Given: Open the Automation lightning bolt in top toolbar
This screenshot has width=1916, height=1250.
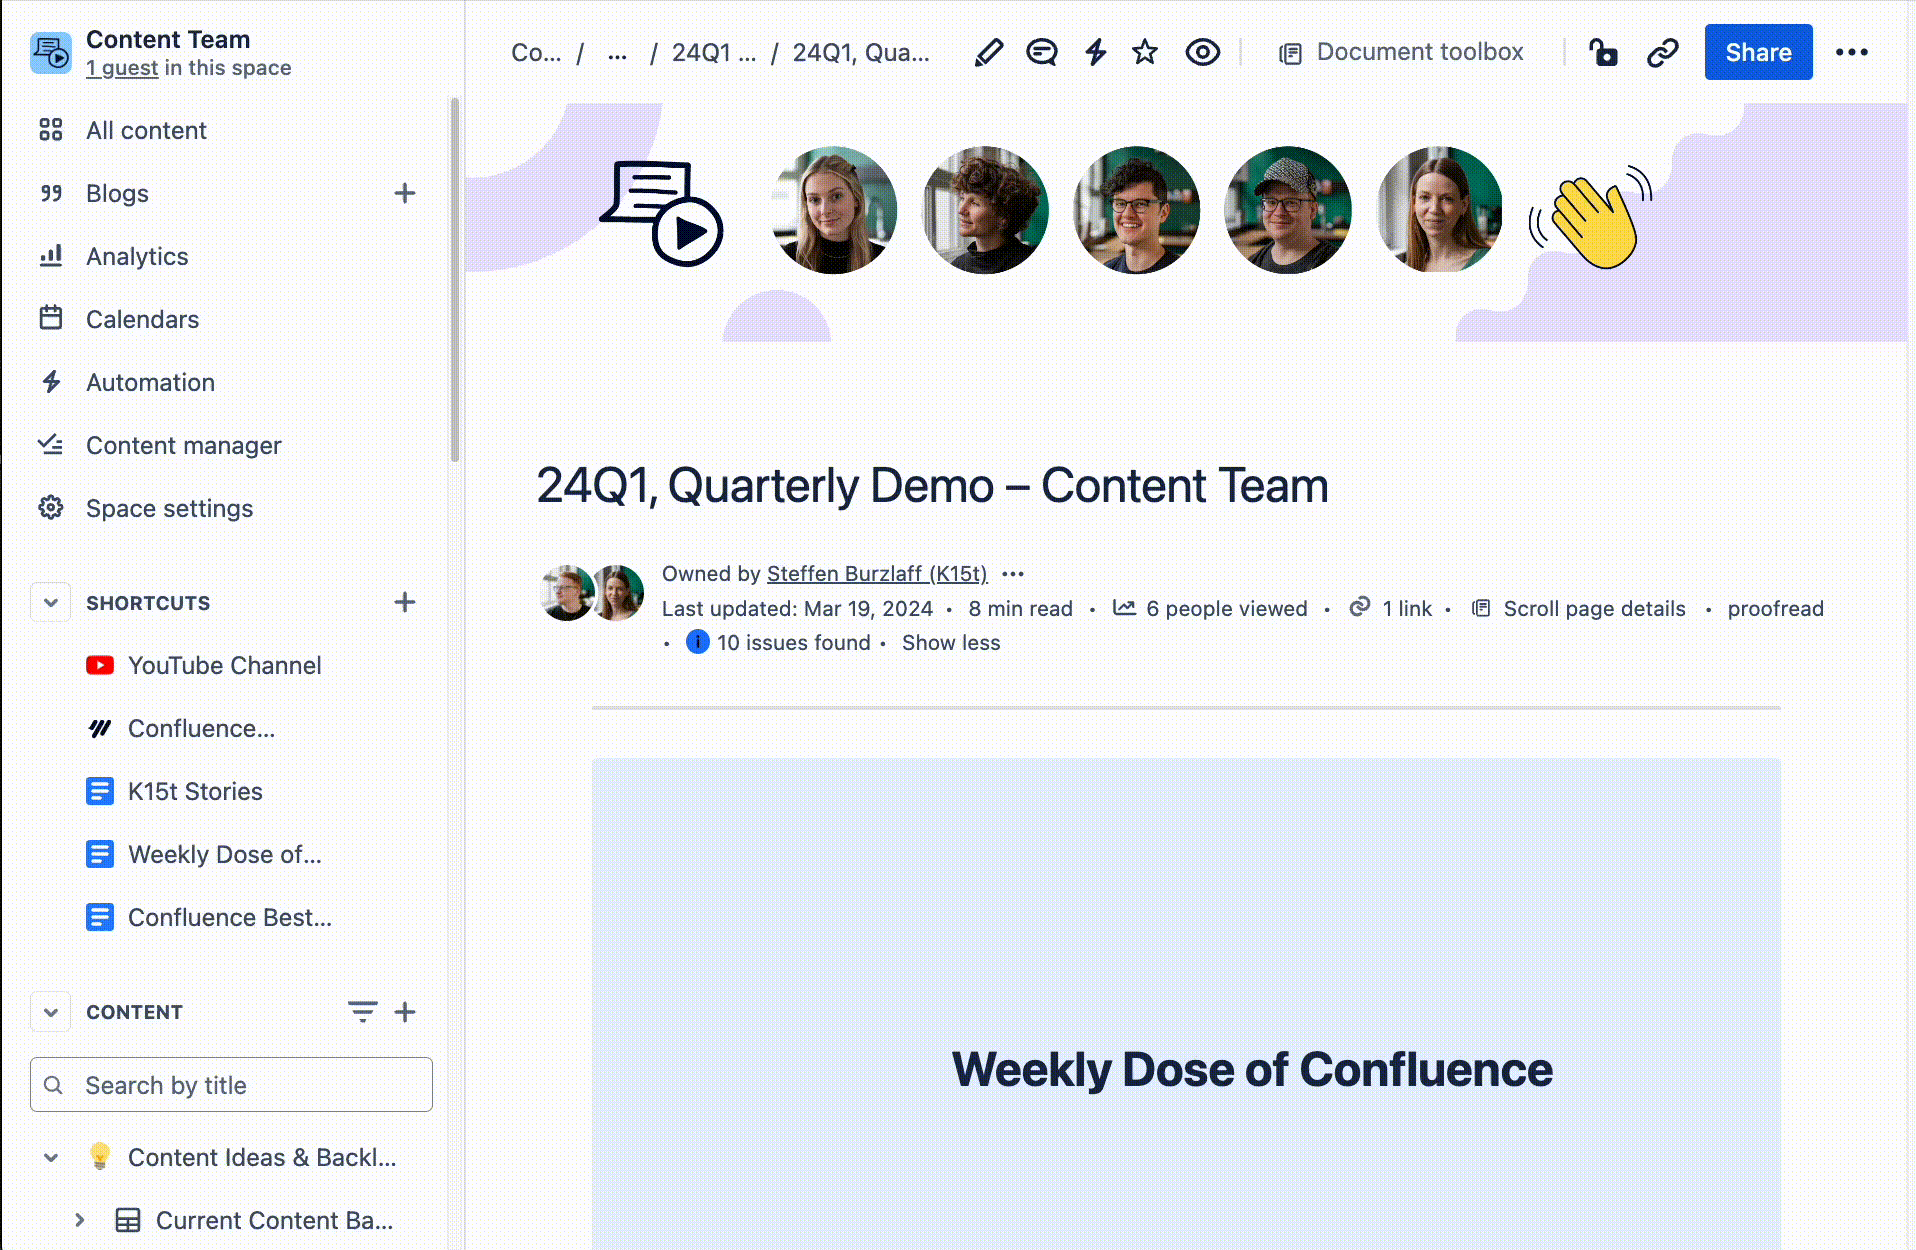Looking at the screenshot, I should click(1095, 52).
